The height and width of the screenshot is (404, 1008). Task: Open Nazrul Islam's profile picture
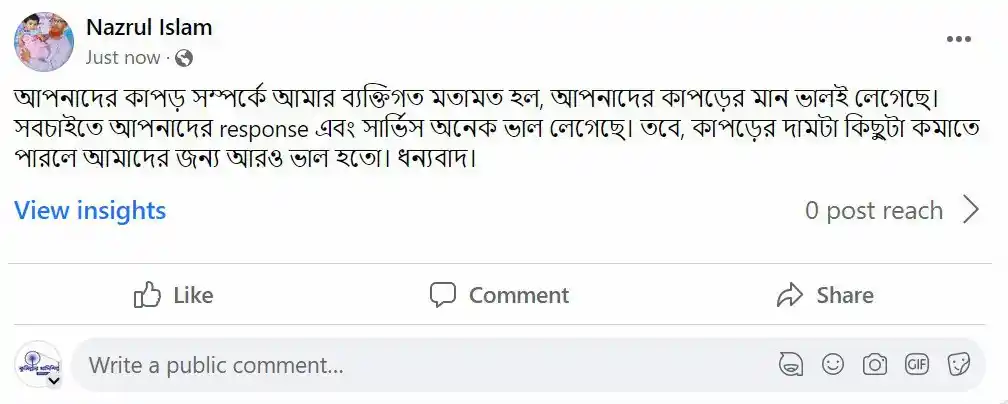coord(43,42)
